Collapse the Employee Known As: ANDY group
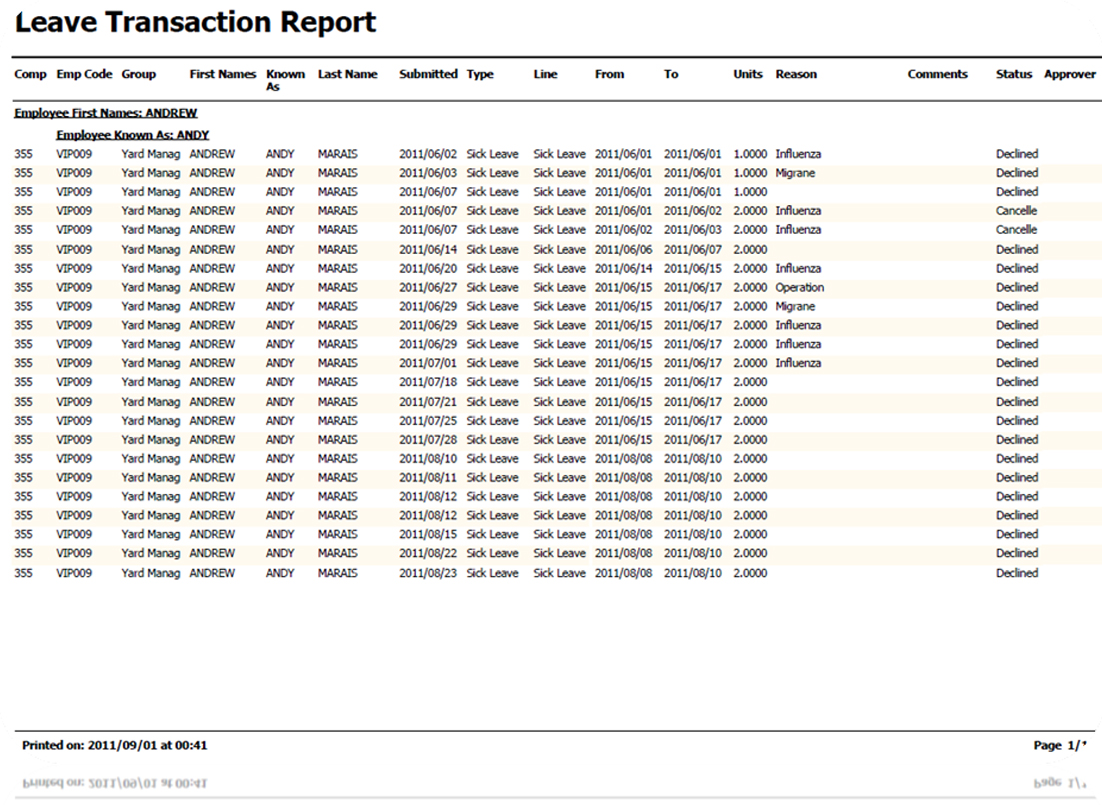This screenshot has width=1102, height=805. (x=133, y=134)
